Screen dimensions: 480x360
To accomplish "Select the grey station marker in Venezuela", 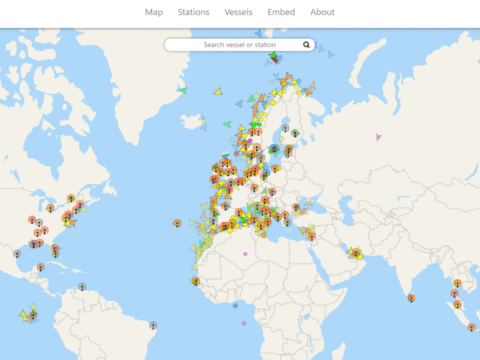I will coord(82,287).
